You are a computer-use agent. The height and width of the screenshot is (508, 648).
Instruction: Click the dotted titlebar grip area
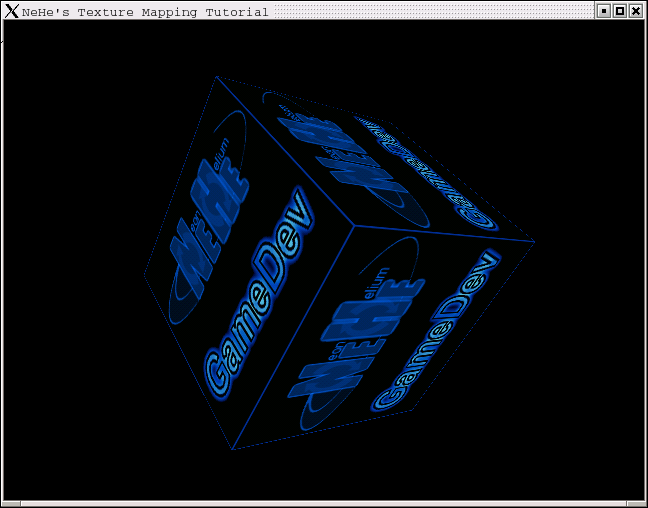pos(434,11)
